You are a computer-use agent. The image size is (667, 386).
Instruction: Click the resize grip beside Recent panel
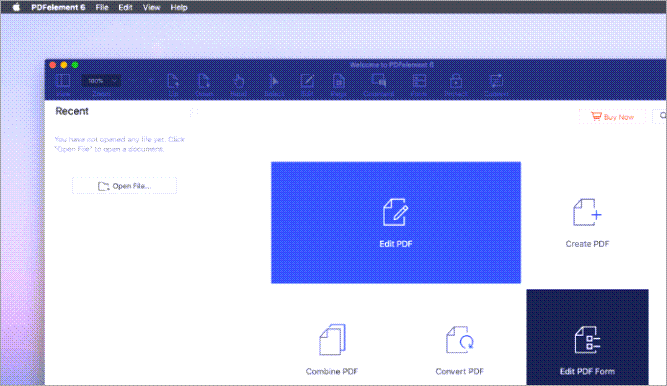coord(194,112)
